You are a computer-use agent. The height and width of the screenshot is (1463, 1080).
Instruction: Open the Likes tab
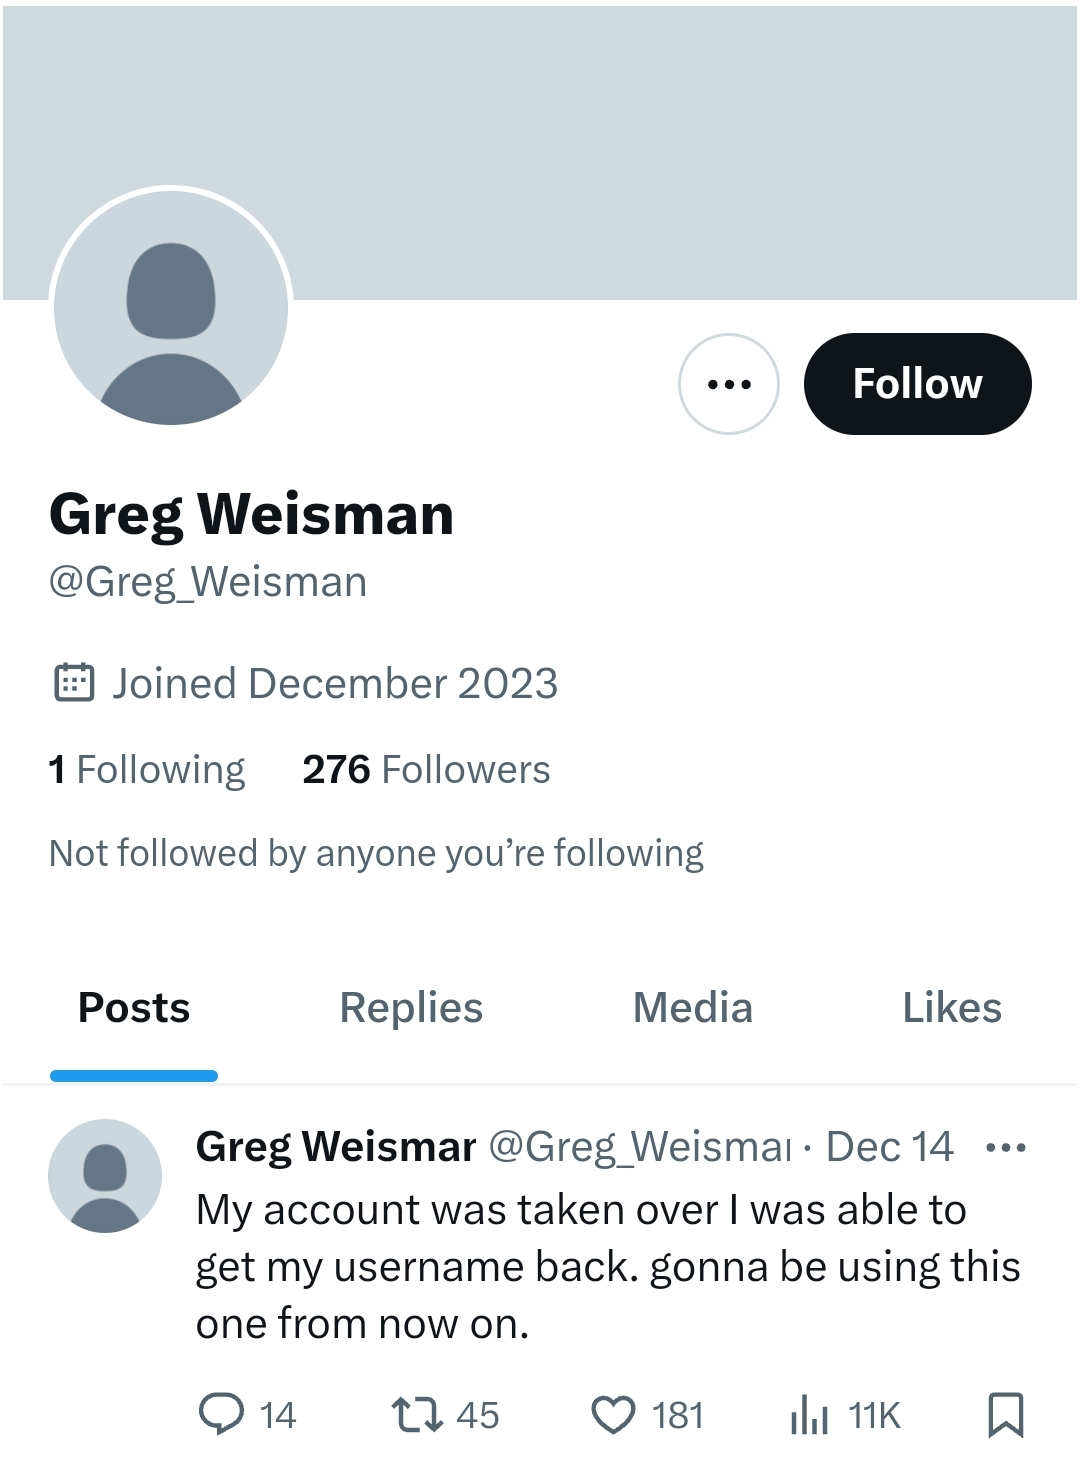[x=952, y=1008]
